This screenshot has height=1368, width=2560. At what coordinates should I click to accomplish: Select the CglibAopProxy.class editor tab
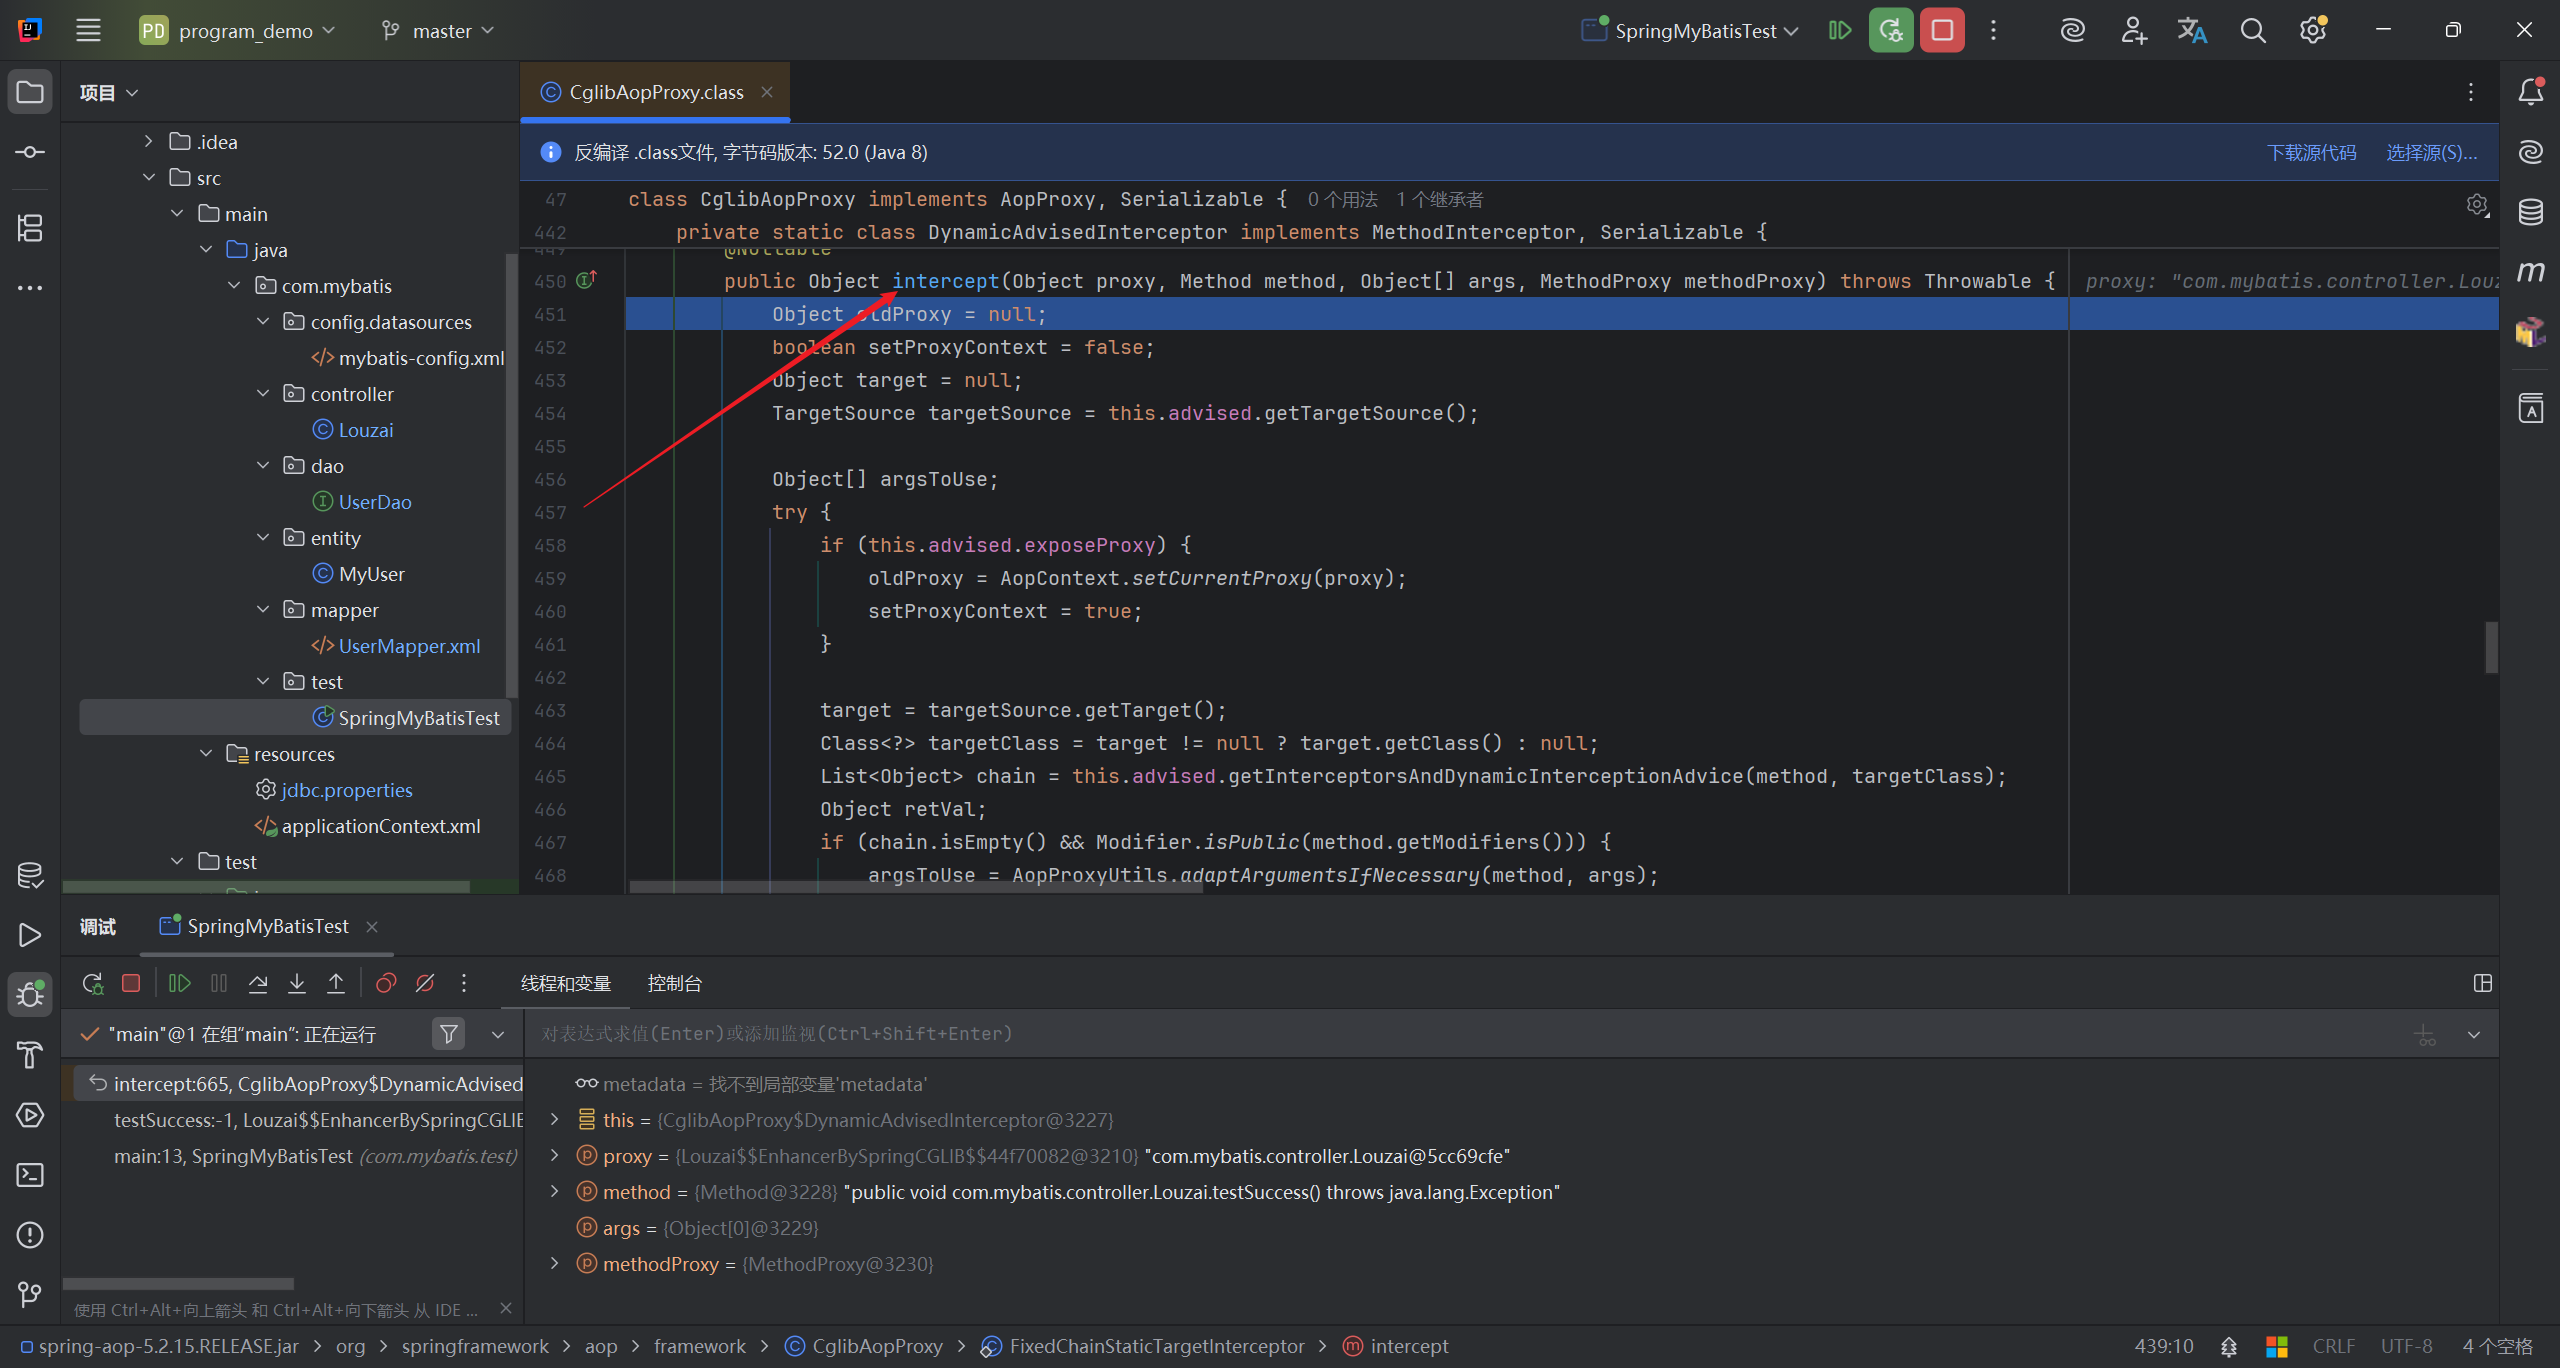click(656, 92)
